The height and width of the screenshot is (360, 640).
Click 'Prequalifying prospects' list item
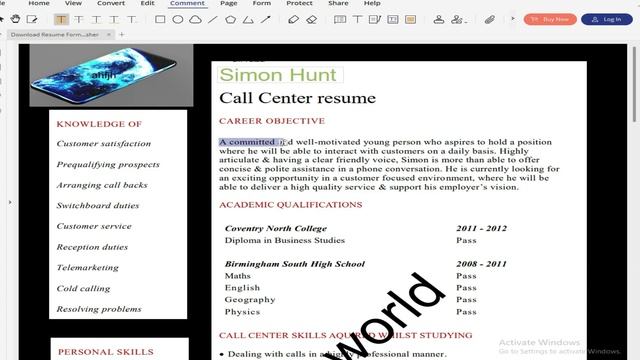(108, 164)
